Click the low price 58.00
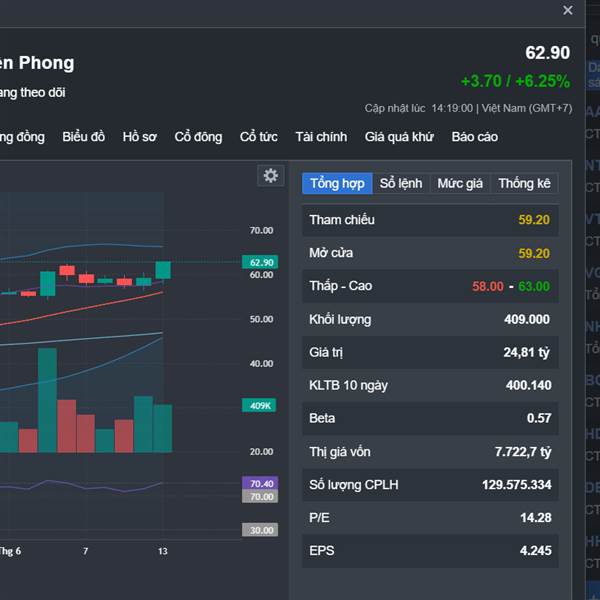The width and height of the screenshot is (600, 600). (x=488, y=286)
